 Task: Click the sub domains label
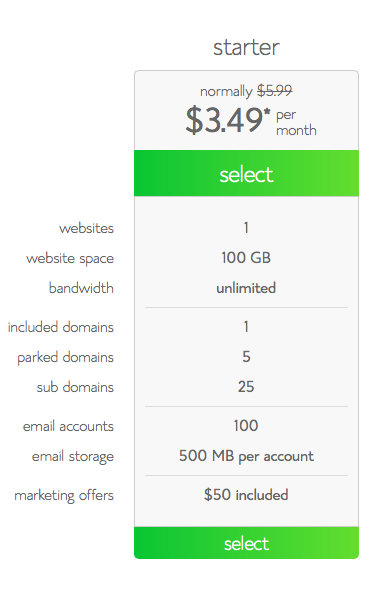tap(75, 387)
